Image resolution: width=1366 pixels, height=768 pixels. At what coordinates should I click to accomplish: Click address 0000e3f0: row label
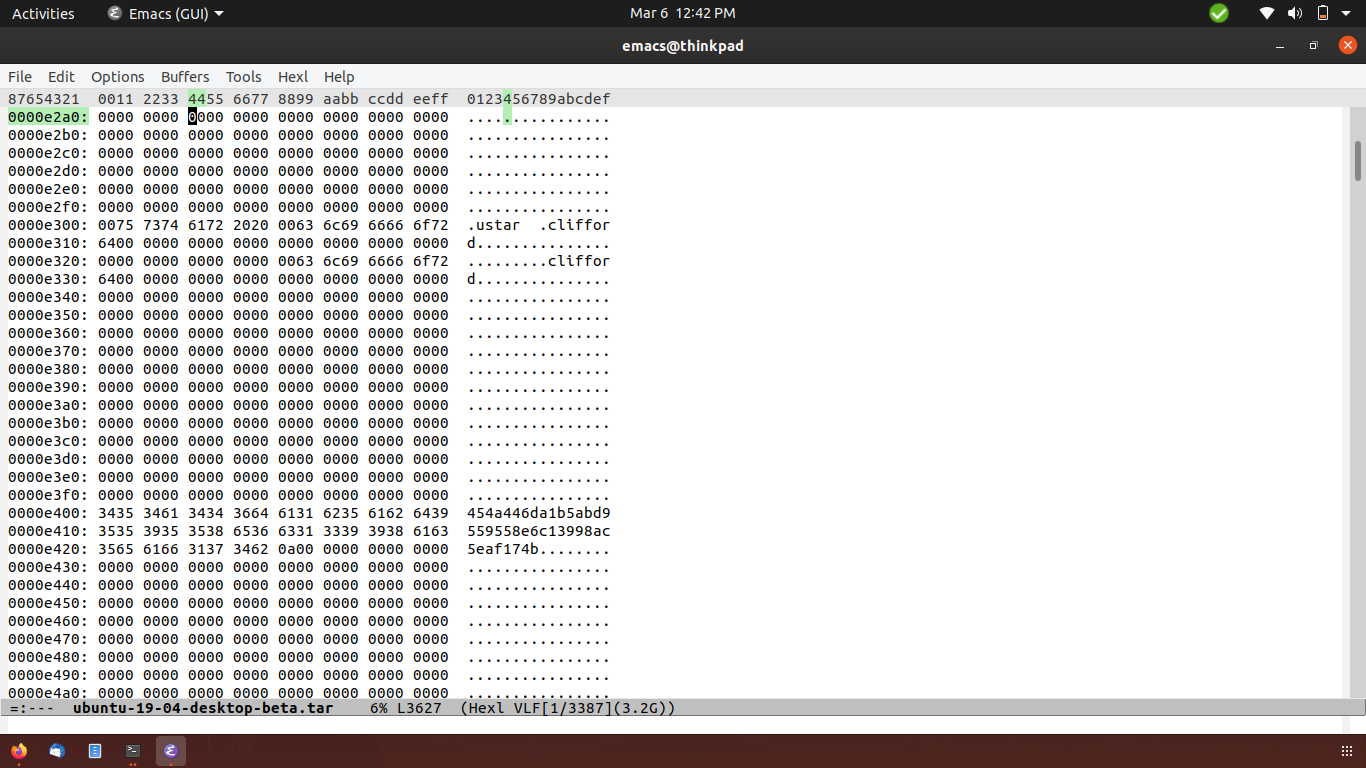pyautogui.click(x=48, y=495)
